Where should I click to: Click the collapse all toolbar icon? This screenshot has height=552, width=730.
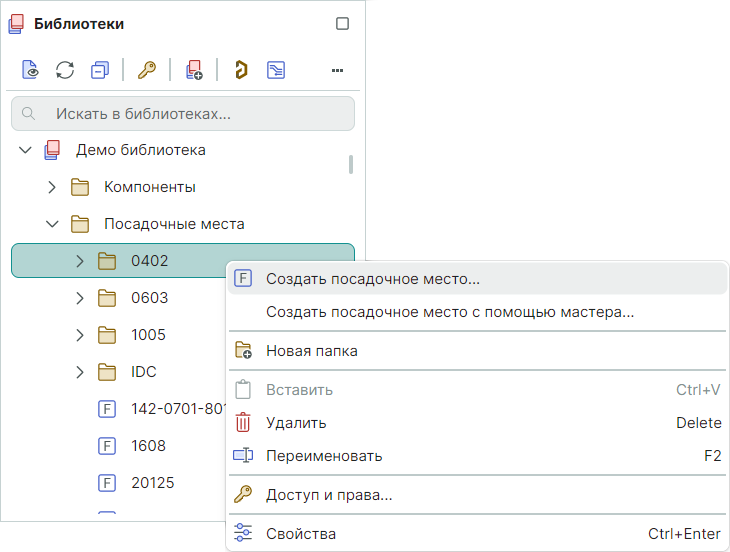99,70
